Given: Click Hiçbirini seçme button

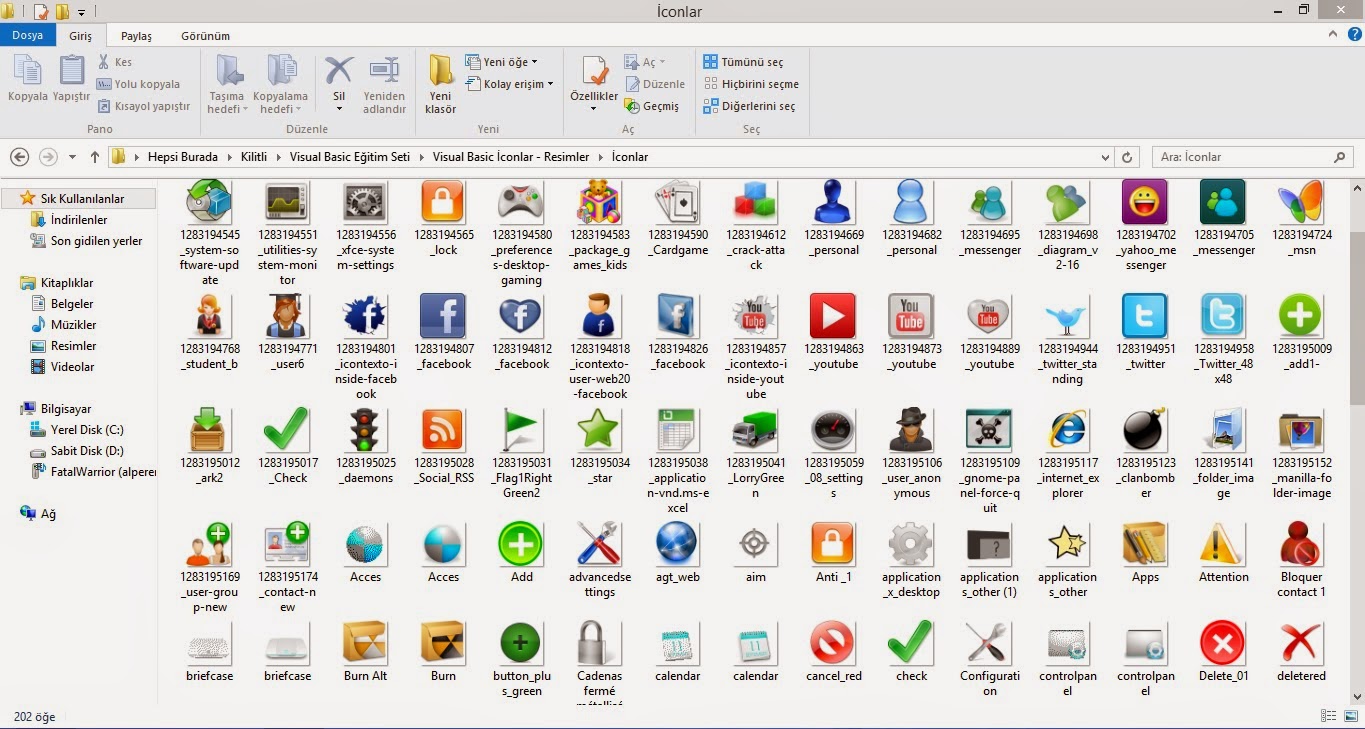Looking at the screenshot, I should pos(751,84).
